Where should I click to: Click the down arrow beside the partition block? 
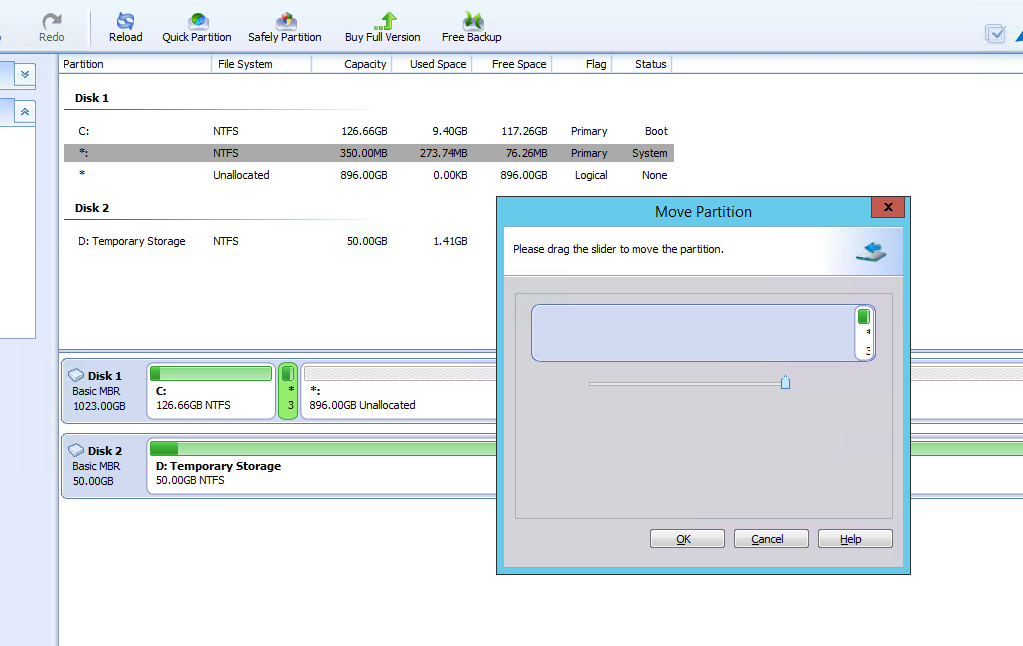pyautogui.click(x=868, y=350)
